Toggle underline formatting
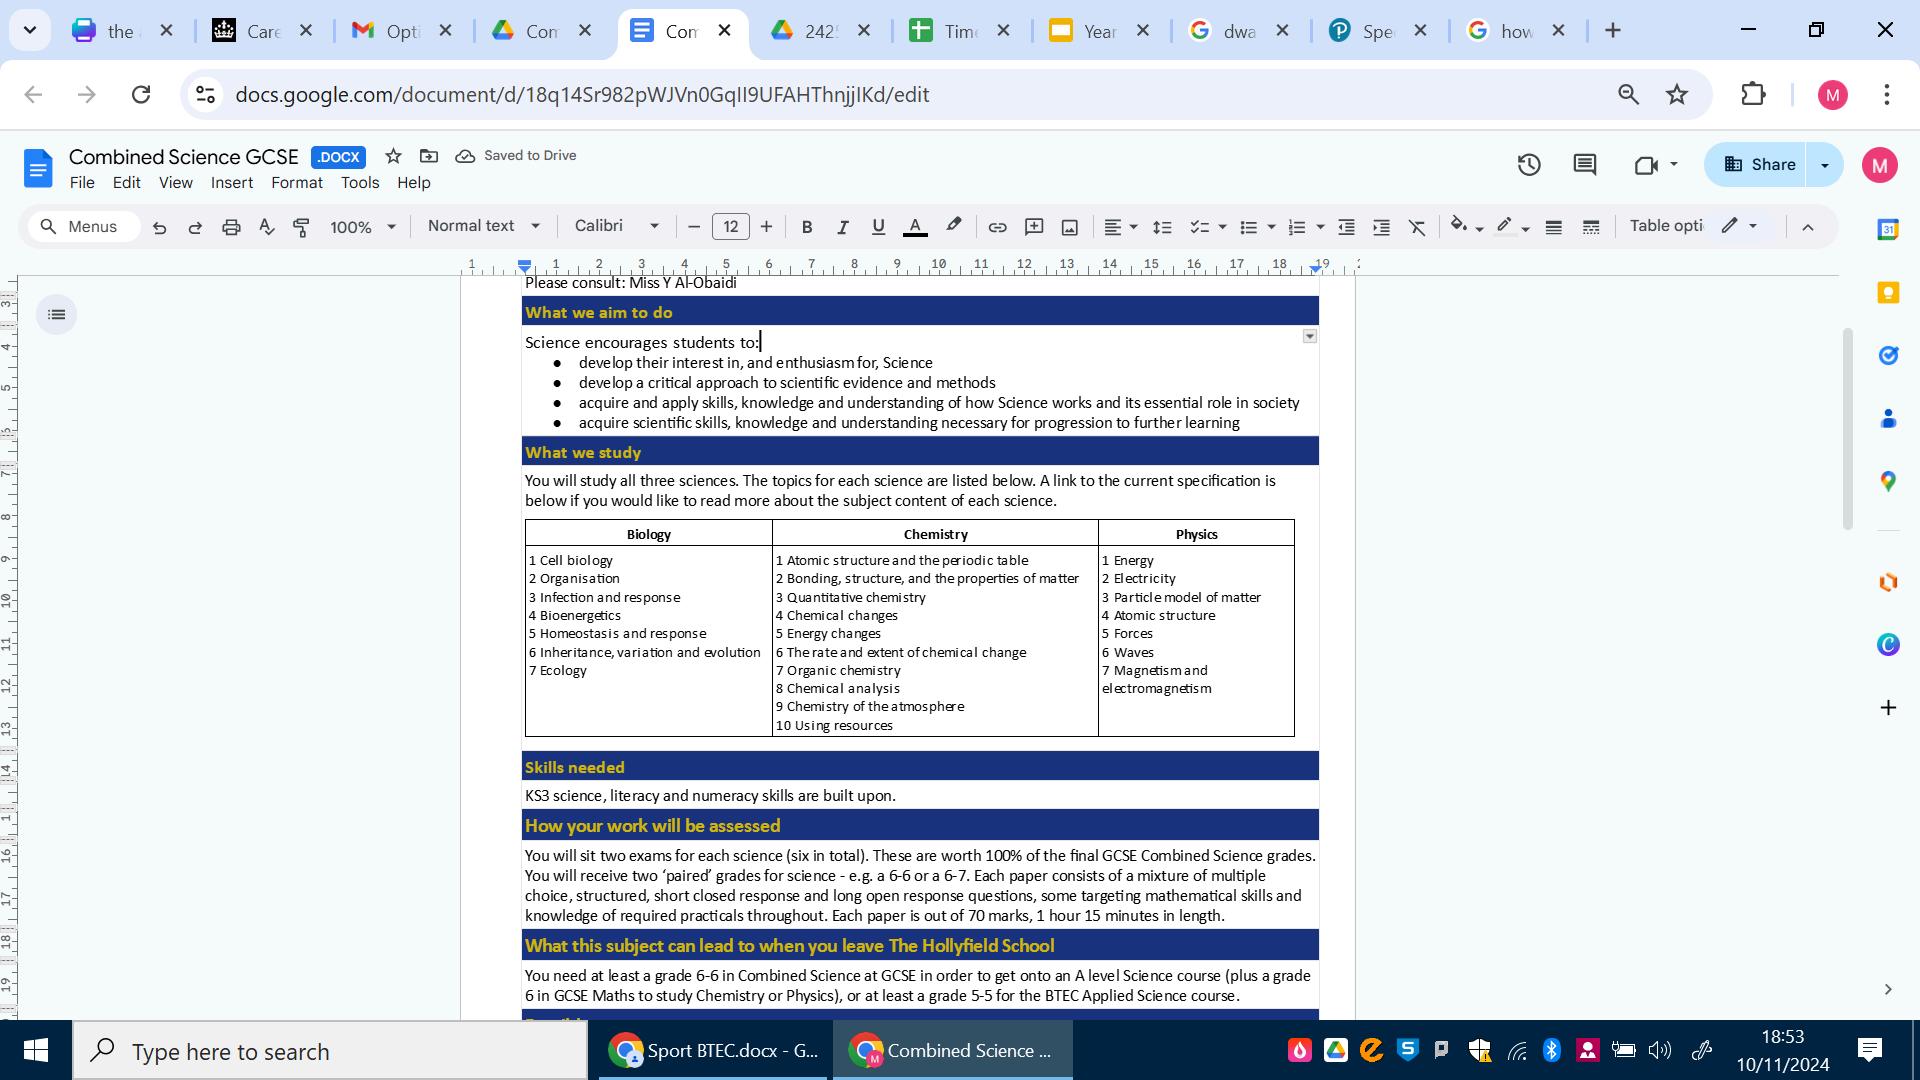The width and height of the screenshot is (1920, 1080). point(878,227)
